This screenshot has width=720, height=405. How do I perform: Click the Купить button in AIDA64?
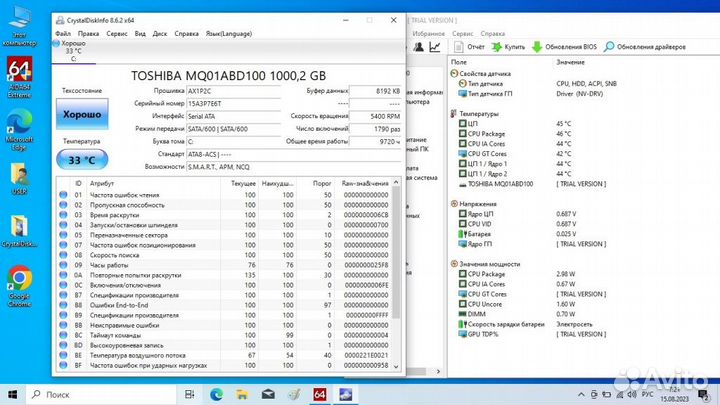pyautogui.click(x=508, y=47)
